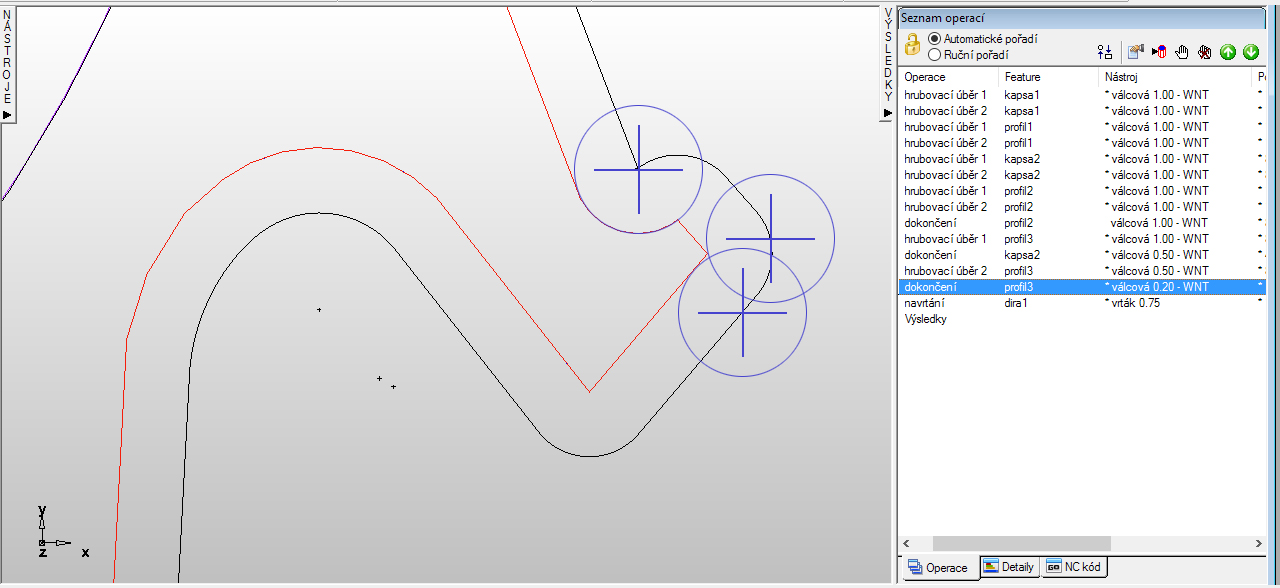Expand the NÁSTROJE side panel arrow
1280x588 pixels.
pos(7,115)
